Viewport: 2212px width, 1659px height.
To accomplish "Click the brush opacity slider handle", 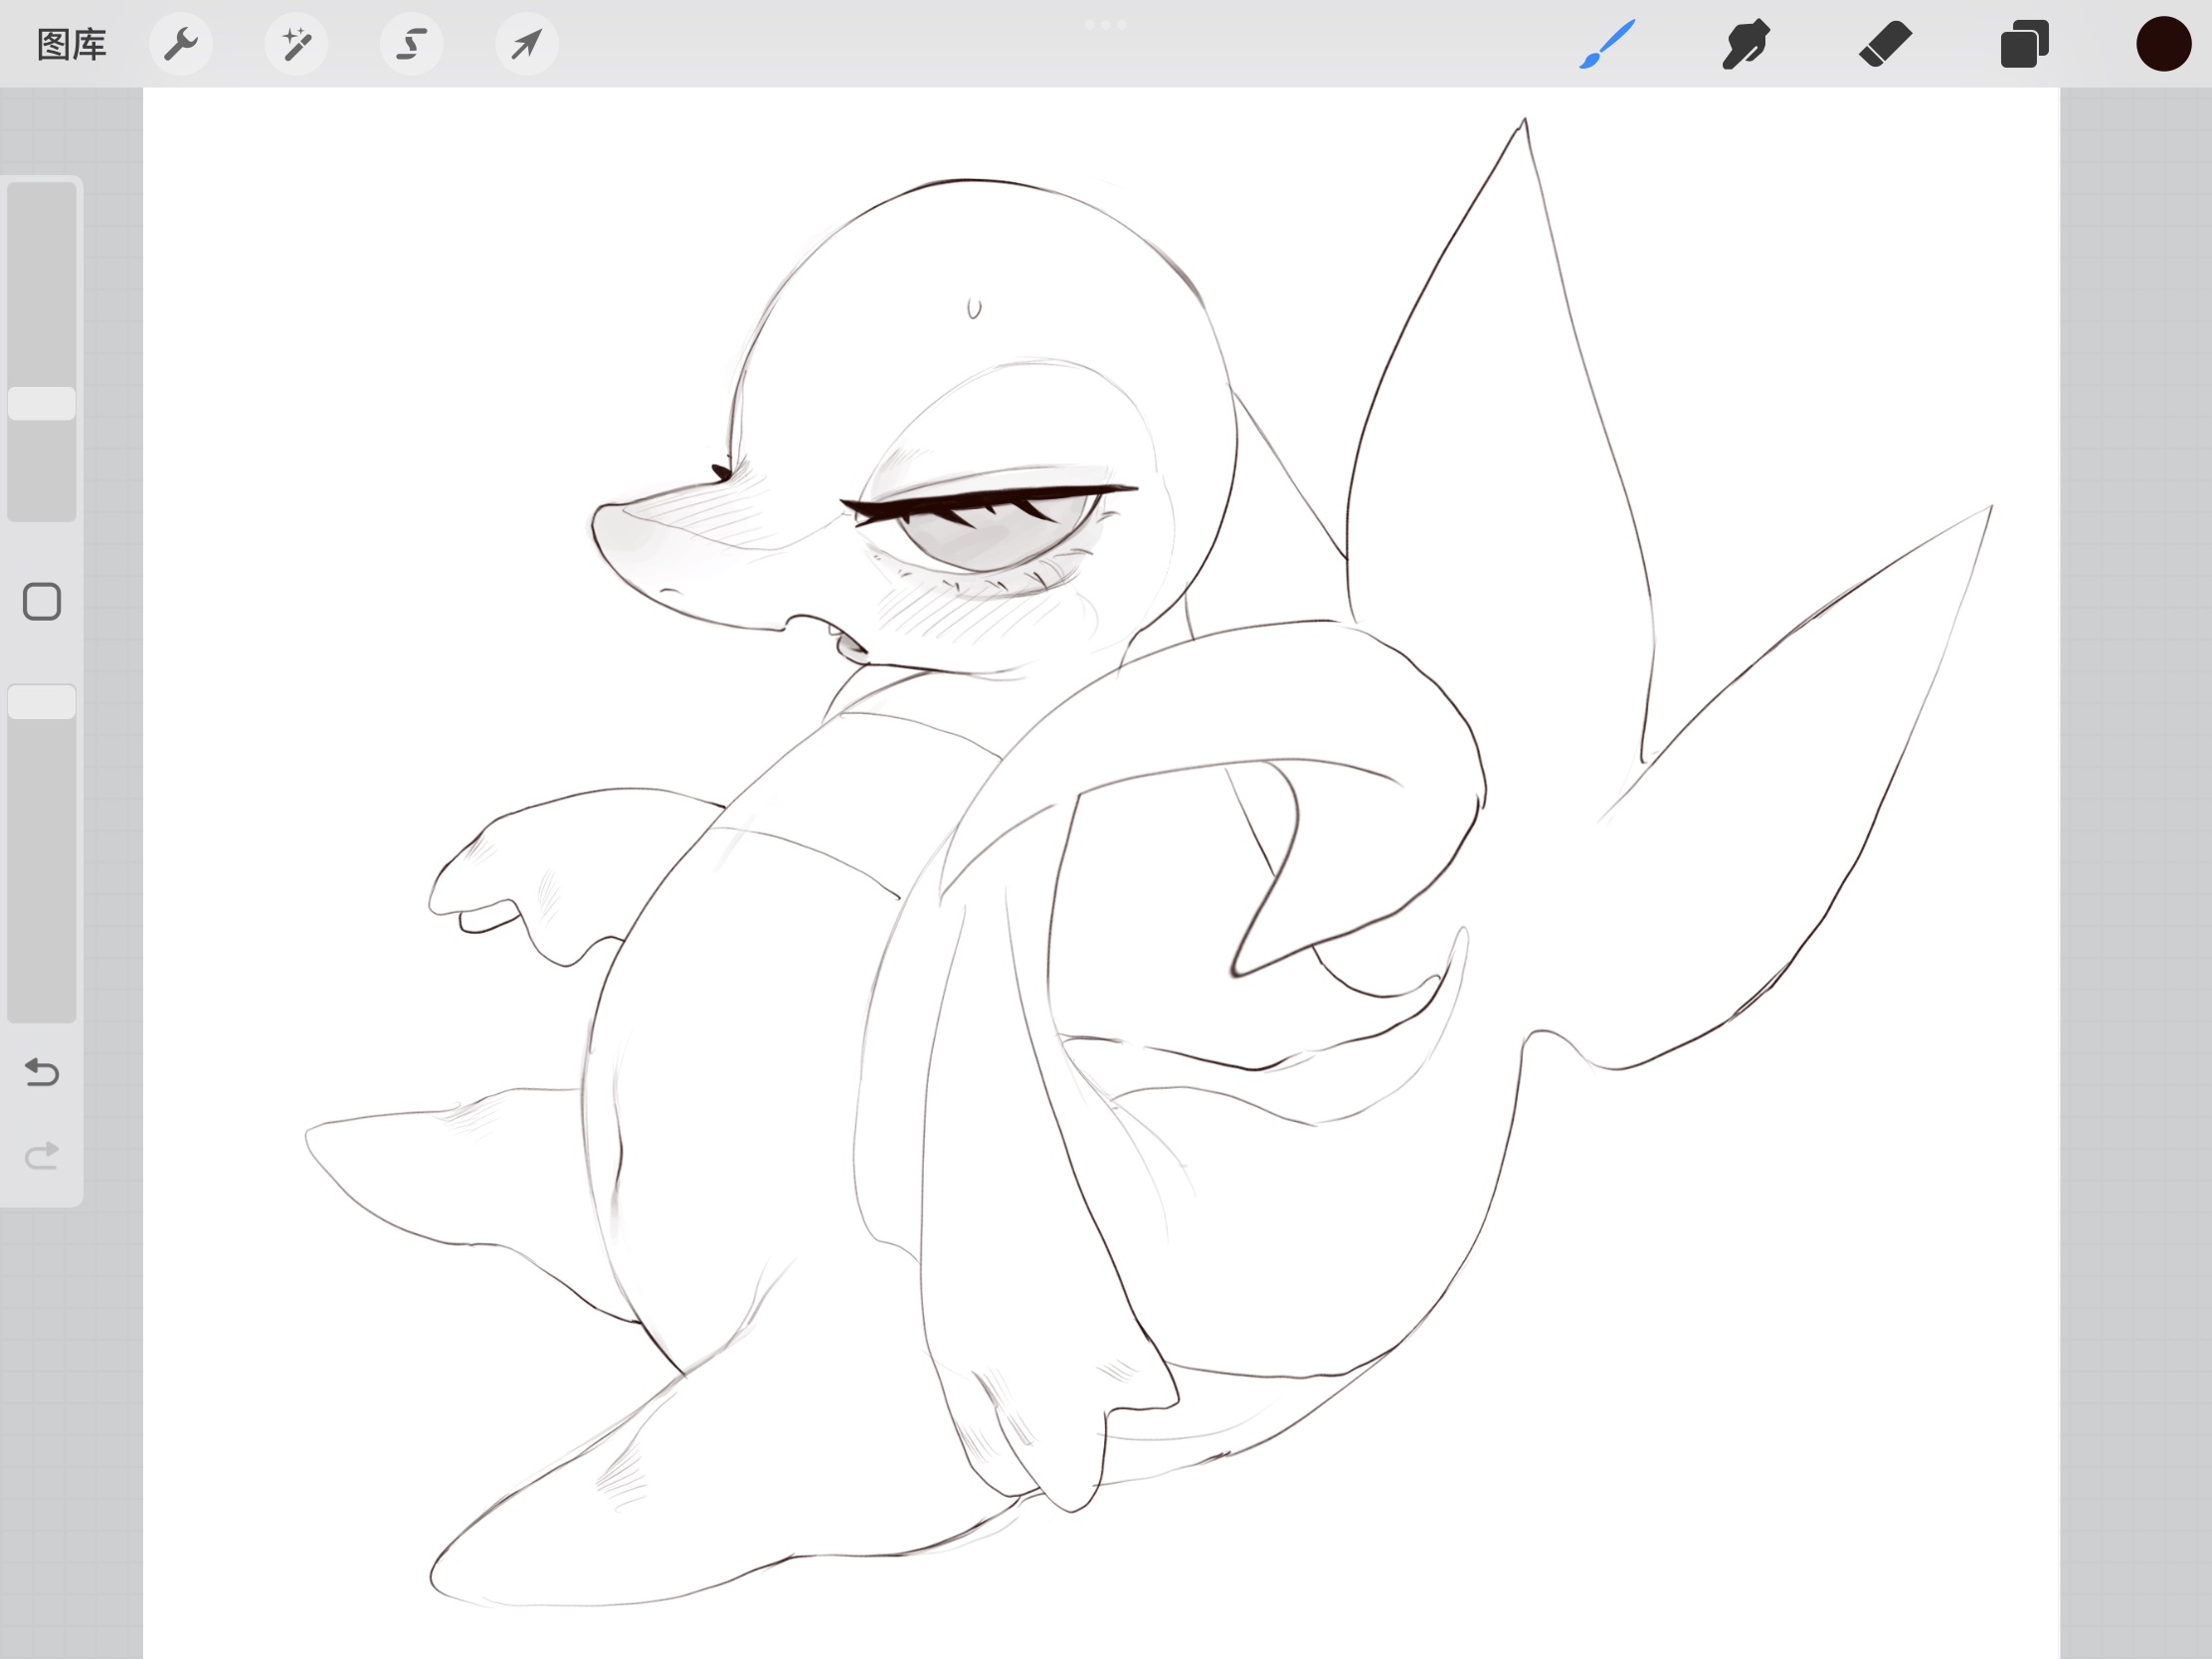I will tap(42, 701).
